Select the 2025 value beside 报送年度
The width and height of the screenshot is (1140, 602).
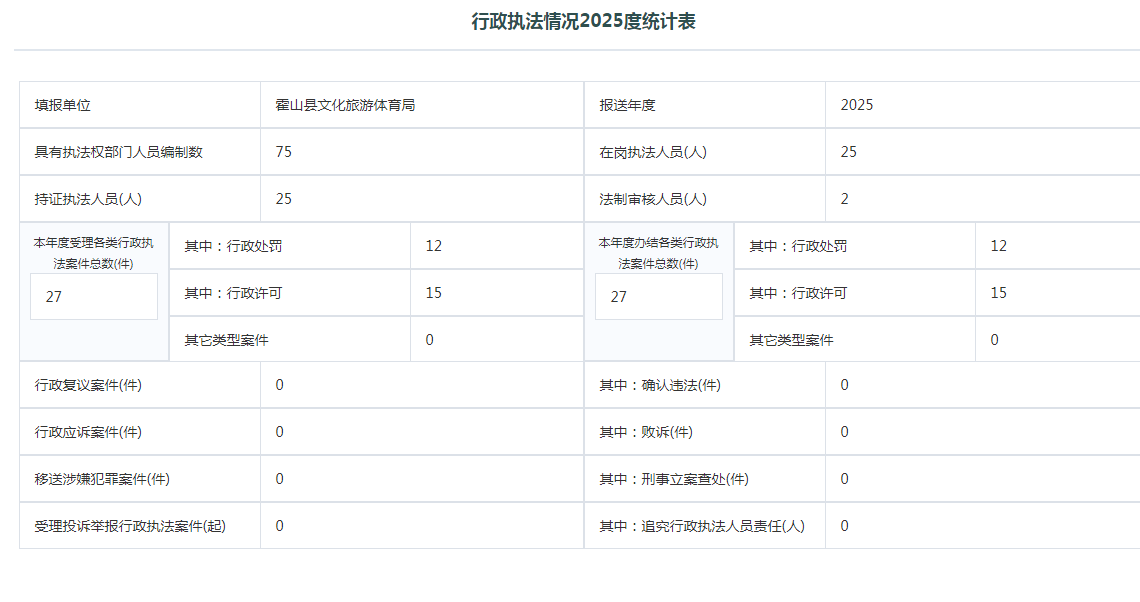pos(857,105)
